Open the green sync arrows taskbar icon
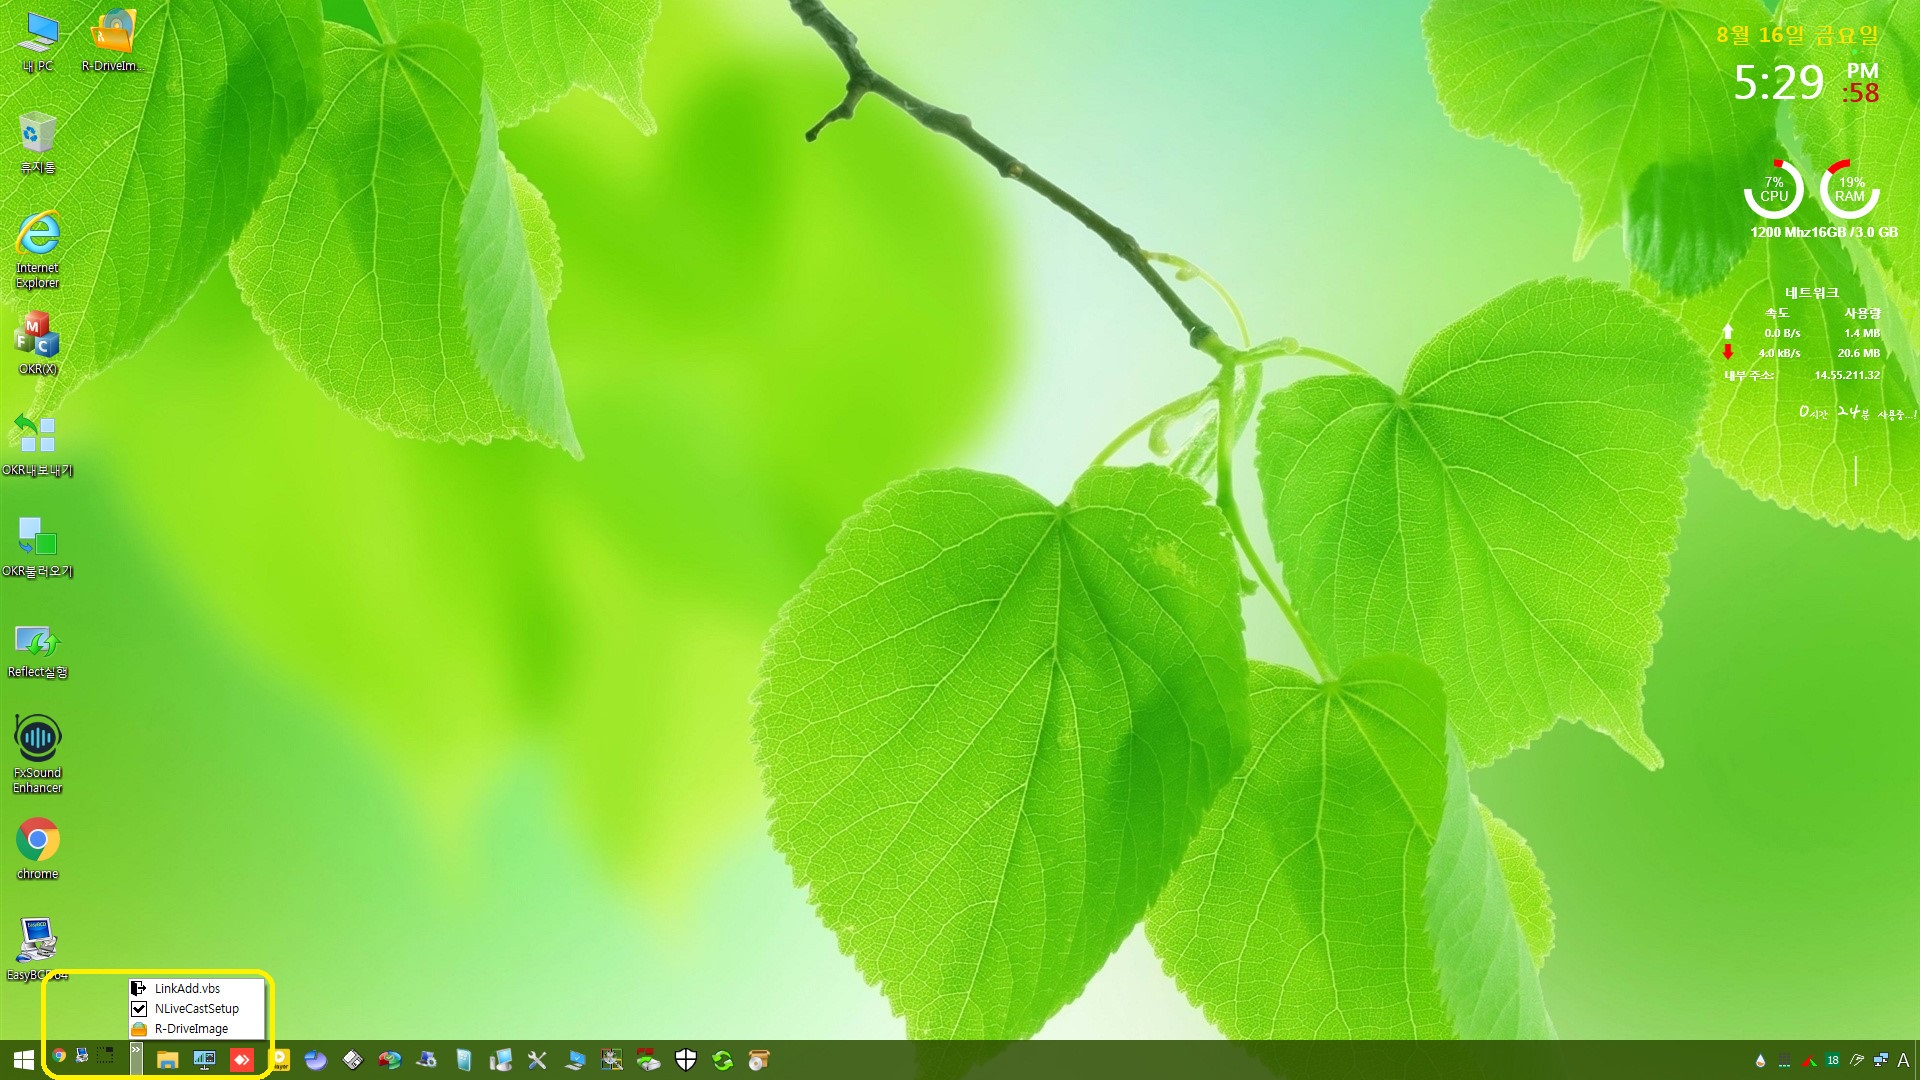Image resolution: width=1920 pixels, height=1080 pixels. 723,1060
